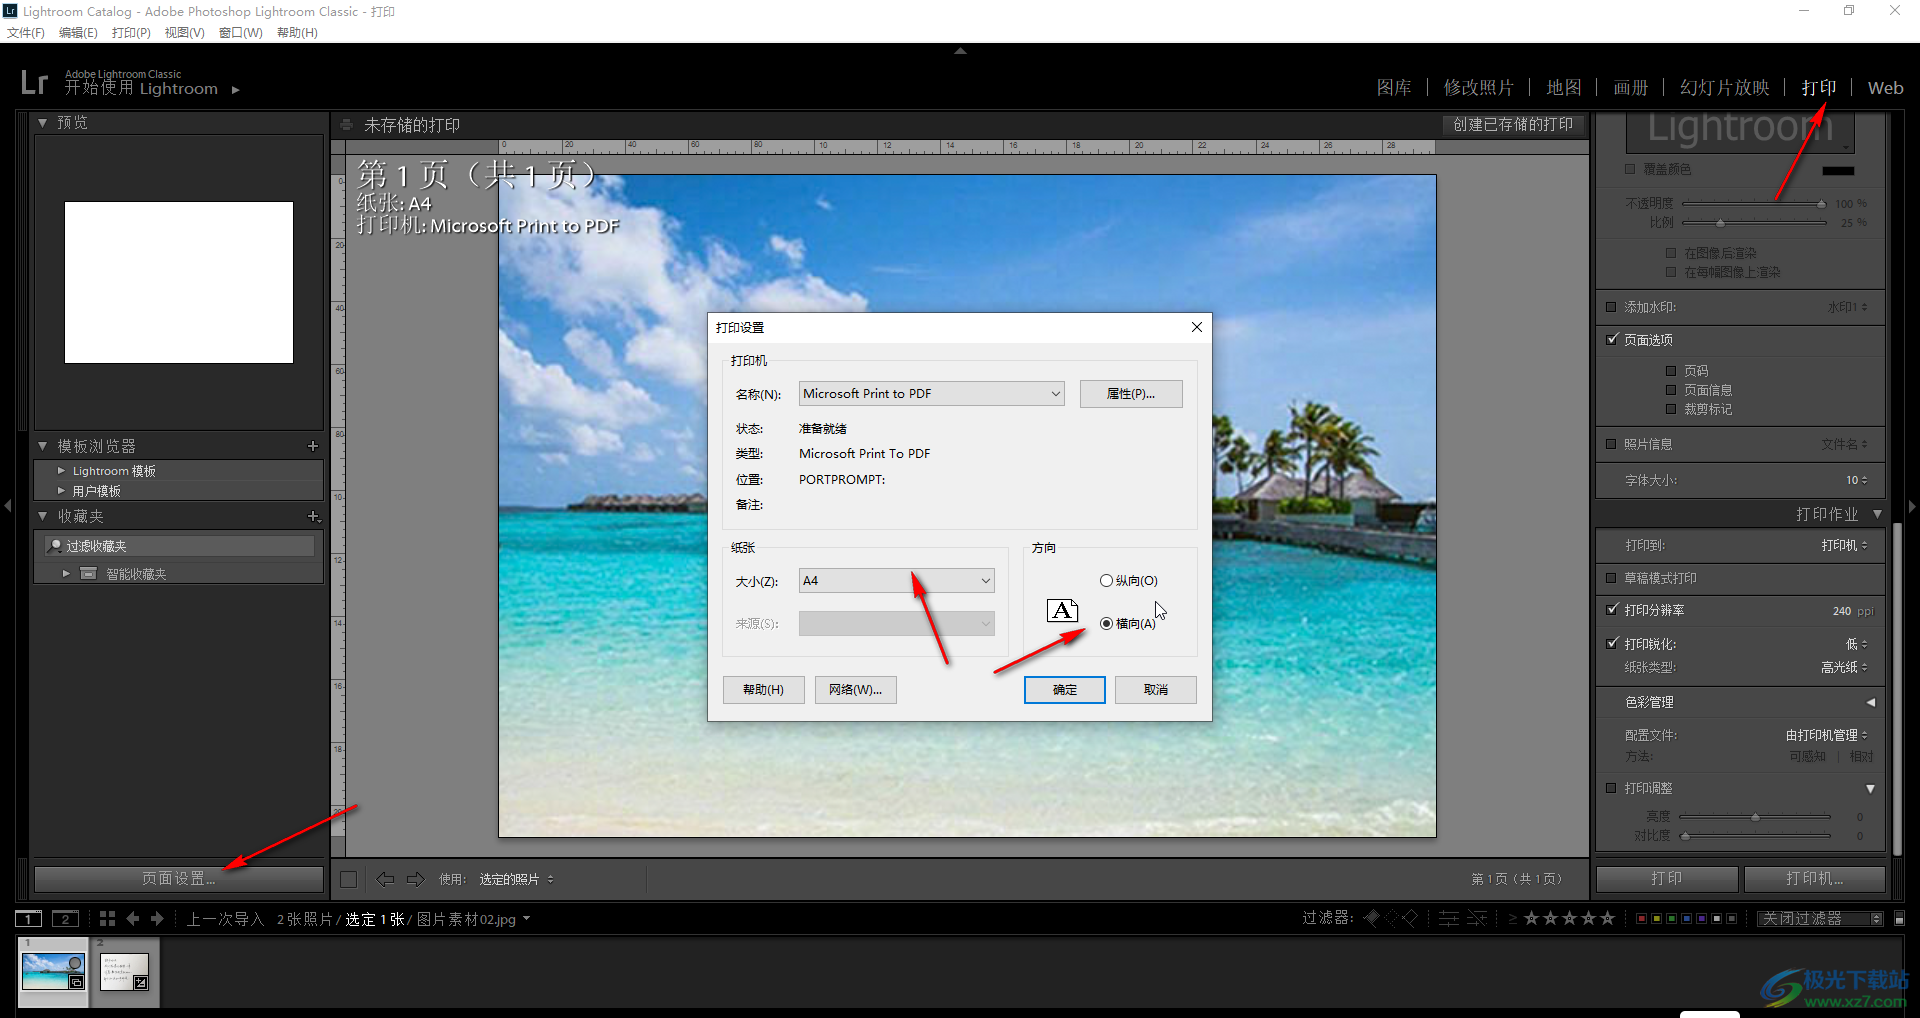
Task: Open the Web module
Action: pyautogui.click(x=1885, y=88)
